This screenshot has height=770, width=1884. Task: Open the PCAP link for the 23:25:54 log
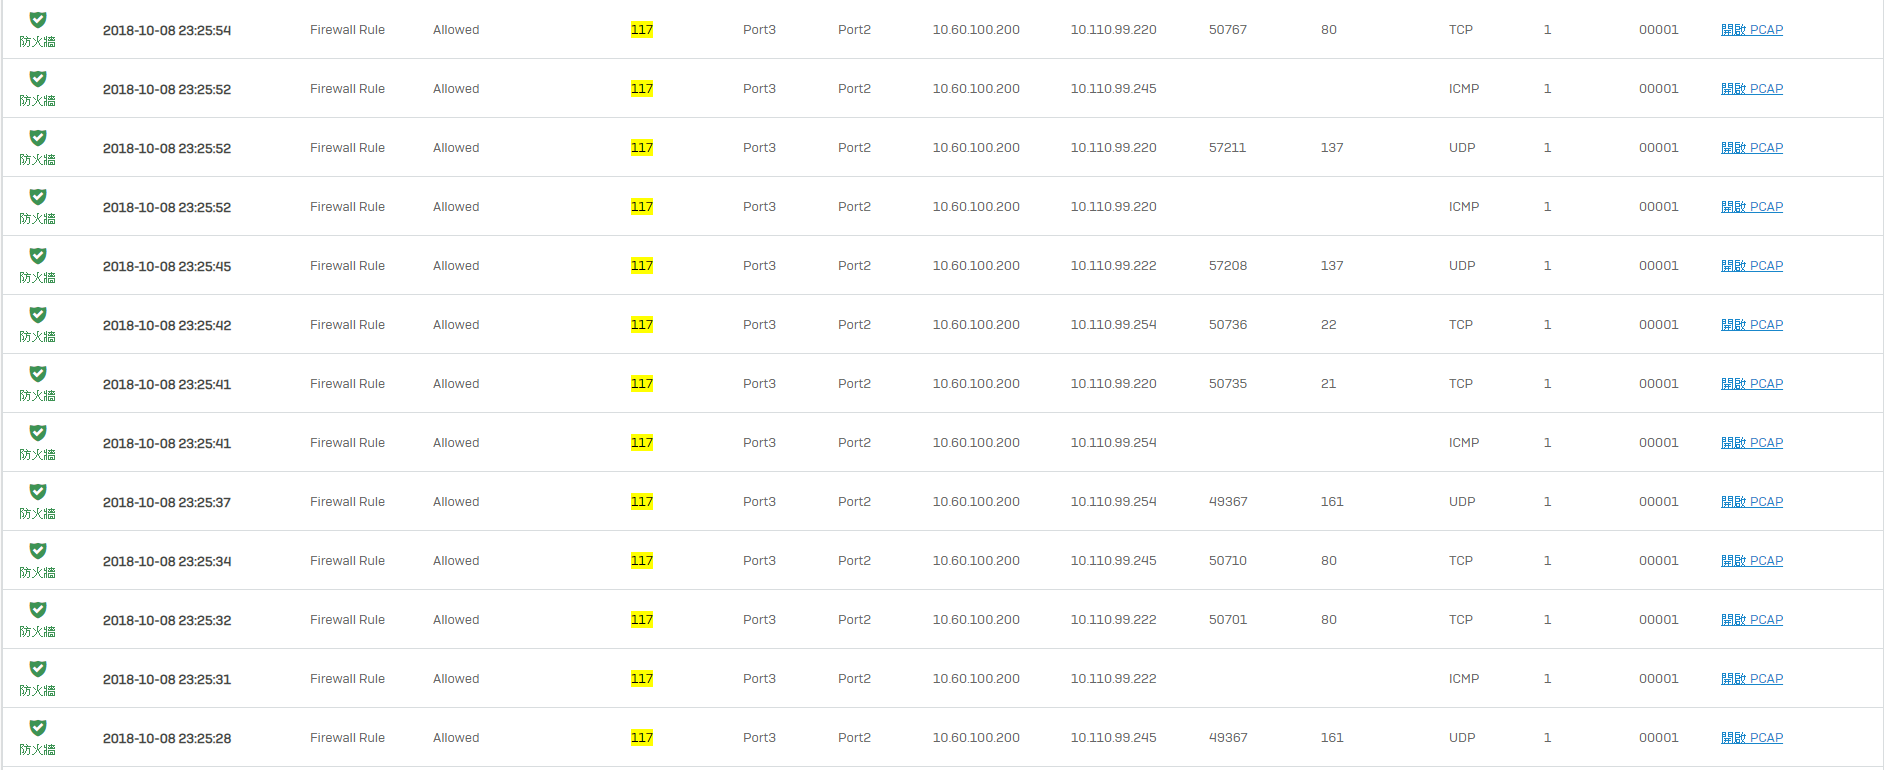pos(1752,30)
